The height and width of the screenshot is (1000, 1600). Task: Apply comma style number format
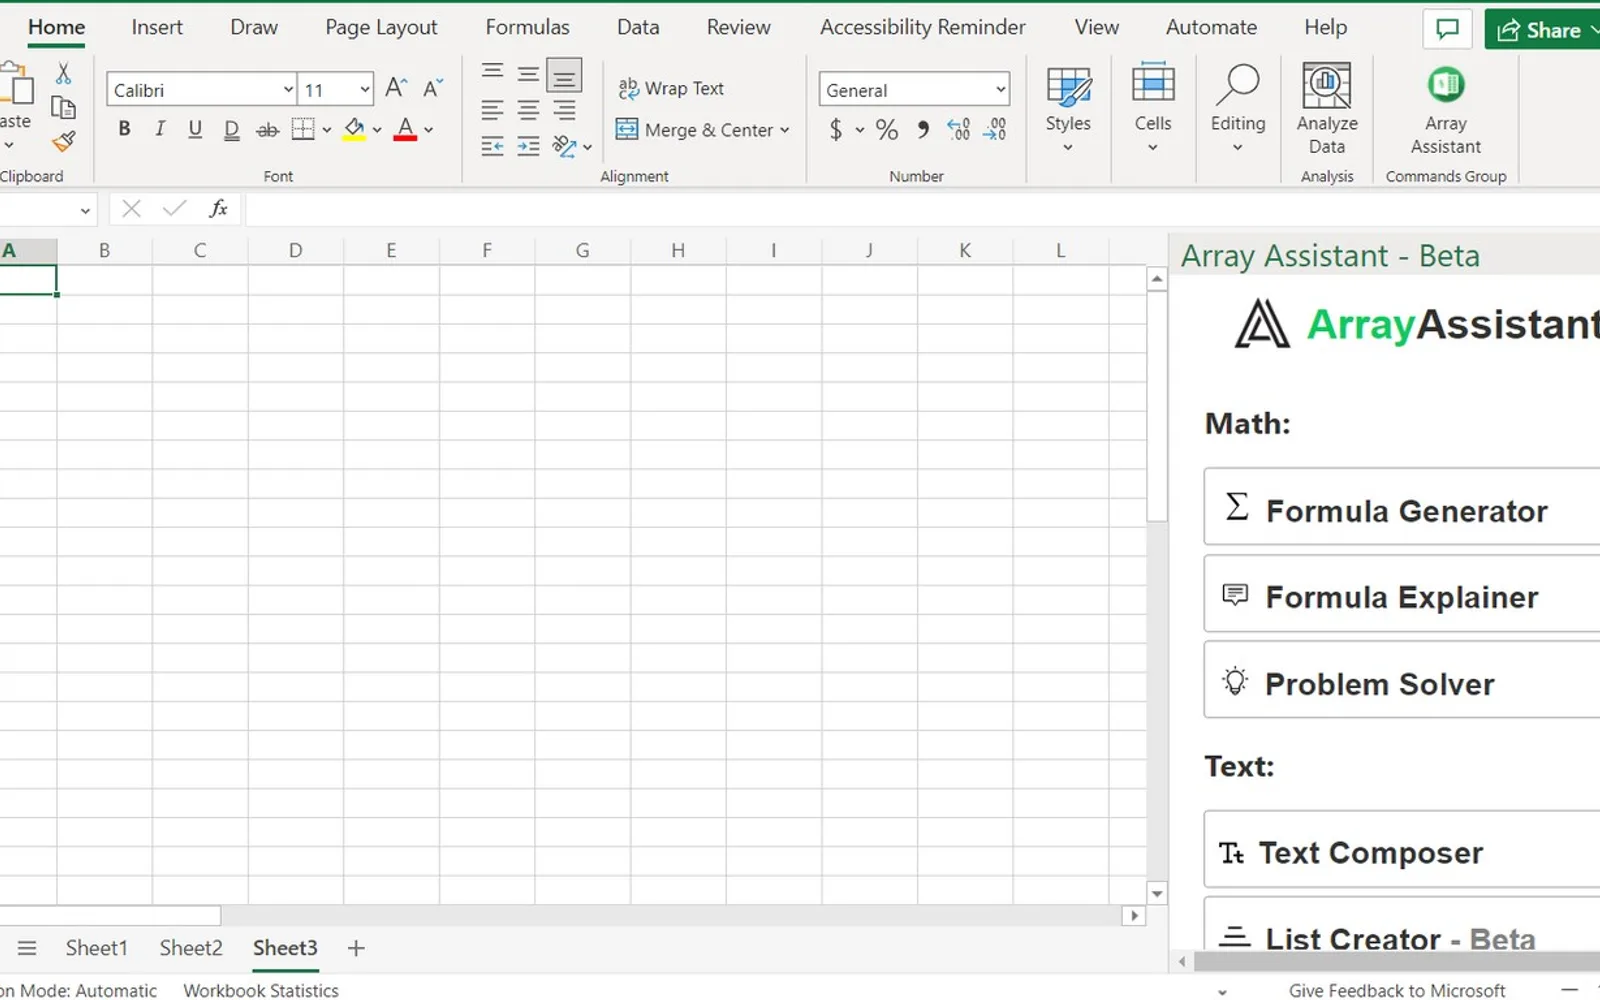(x=923, y=130)
